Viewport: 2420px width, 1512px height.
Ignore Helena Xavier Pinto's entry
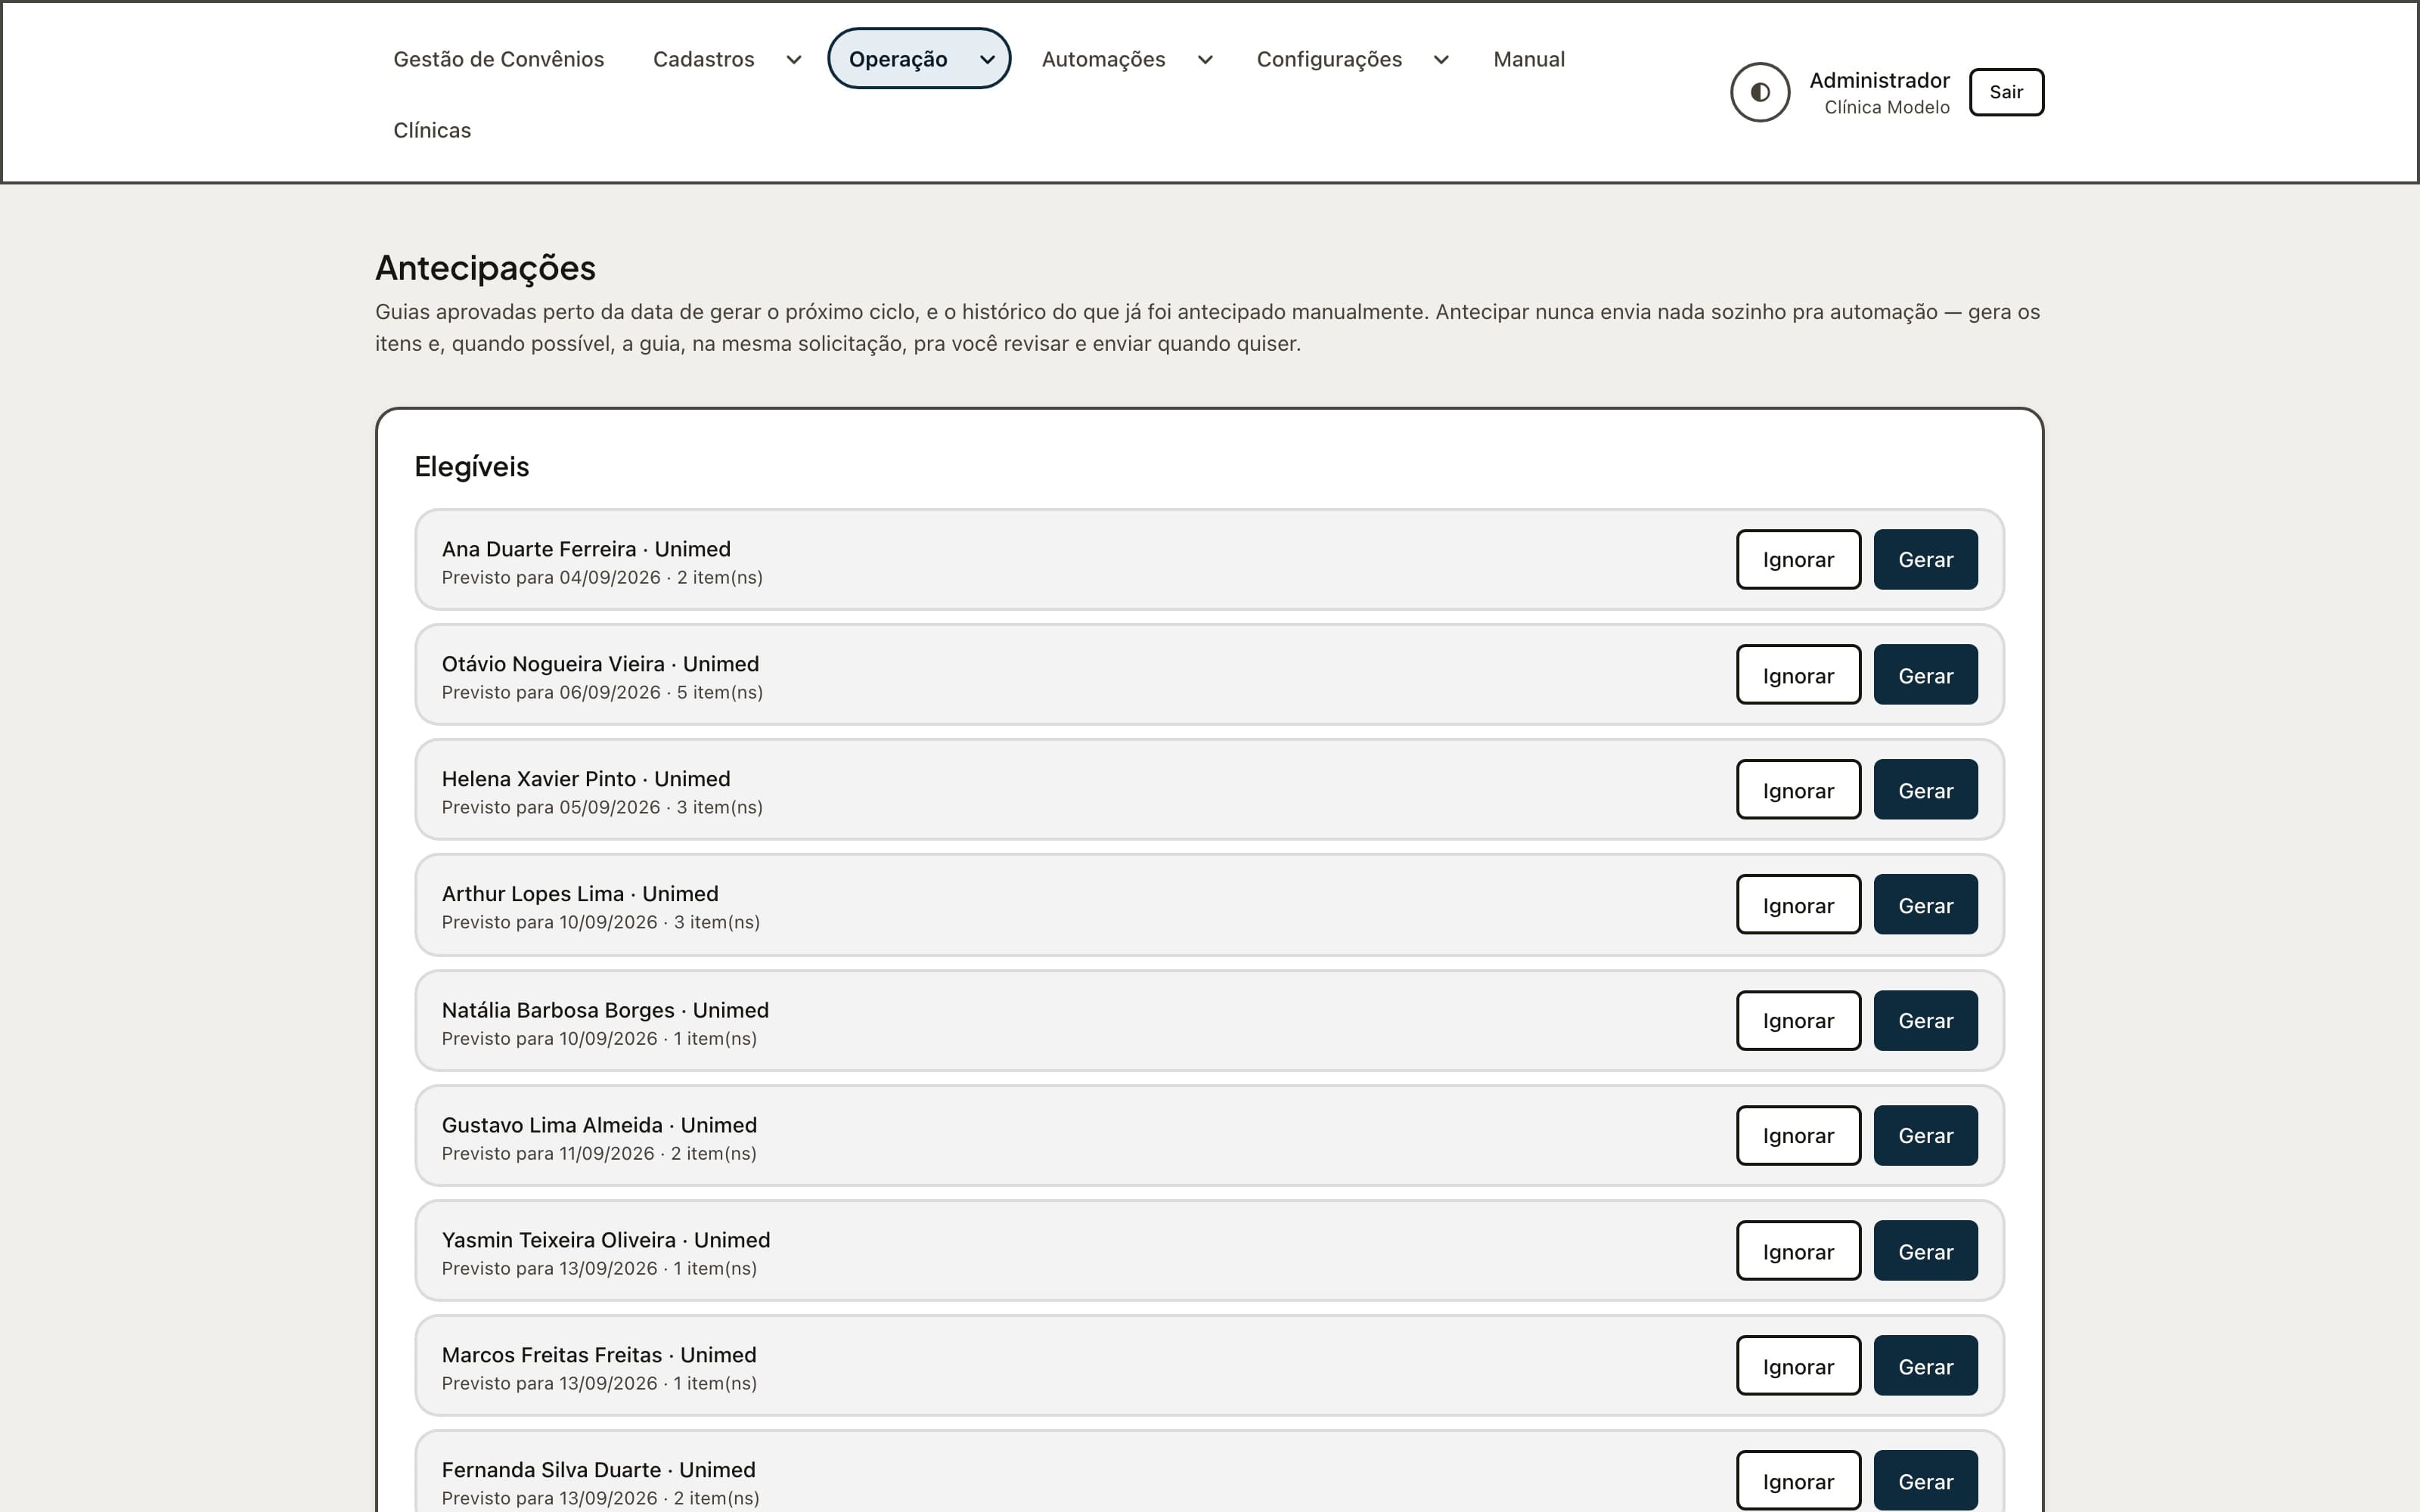[1798, 790]
